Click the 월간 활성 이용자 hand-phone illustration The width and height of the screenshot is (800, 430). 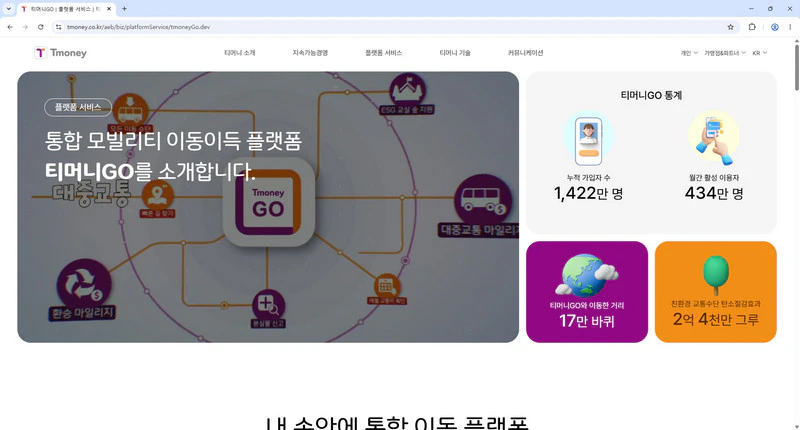click(714, 138)
